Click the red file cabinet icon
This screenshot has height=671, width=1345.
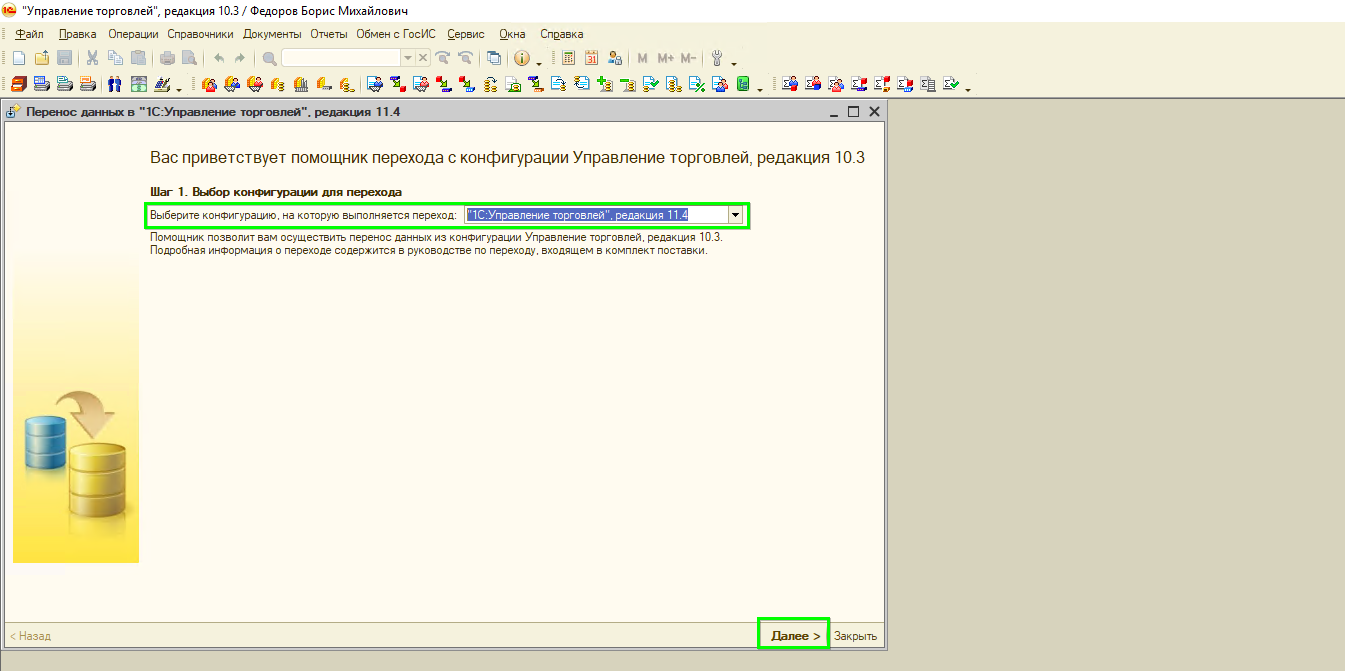18,84
